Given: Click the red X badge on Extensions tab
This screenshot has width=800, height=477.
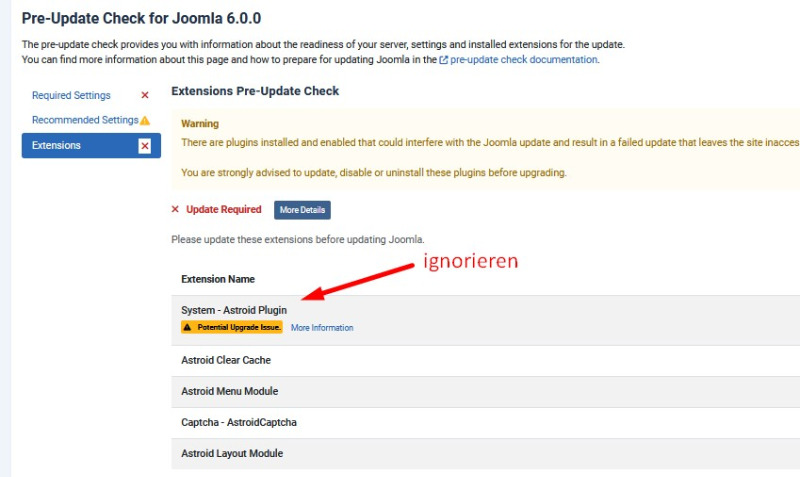Looking at the screenshot, I should (x=145, y=146).
